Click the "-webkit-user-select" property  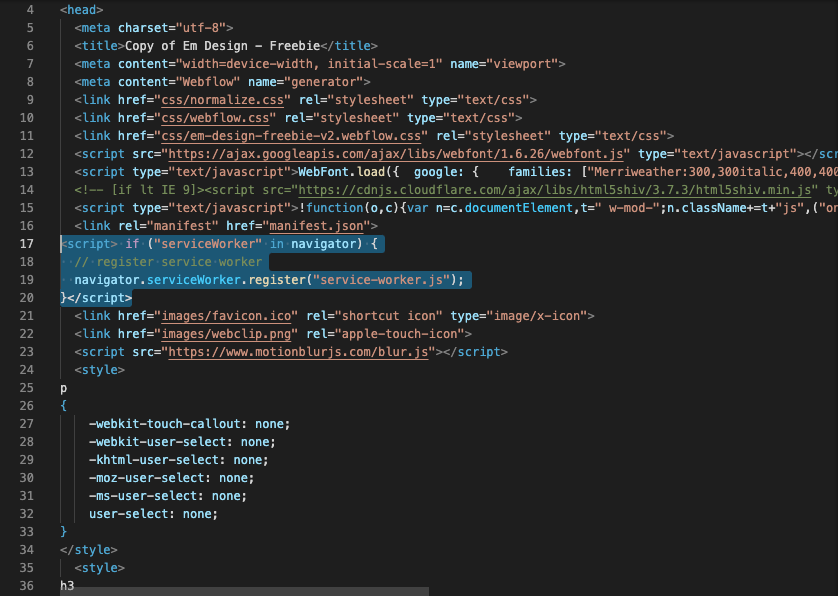[157, 442]
